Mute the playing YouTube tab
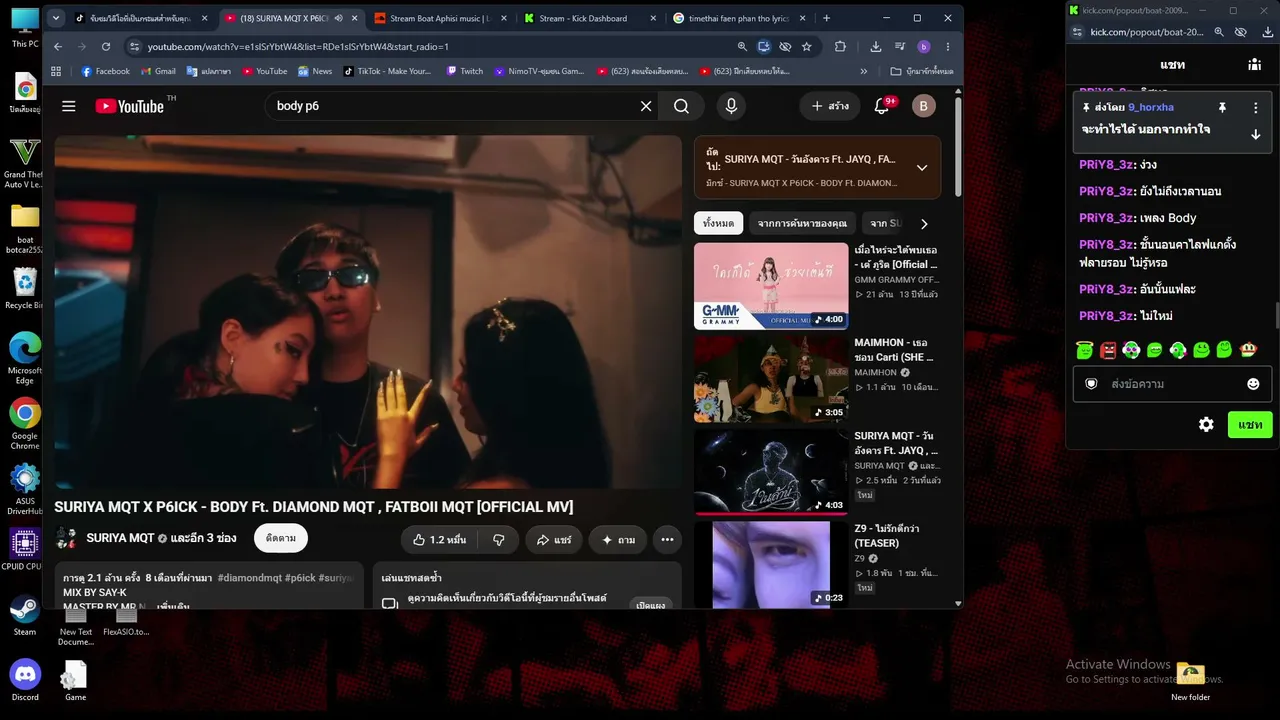The width and height of the screenshot is (1280, 720). tap(338, 18)
